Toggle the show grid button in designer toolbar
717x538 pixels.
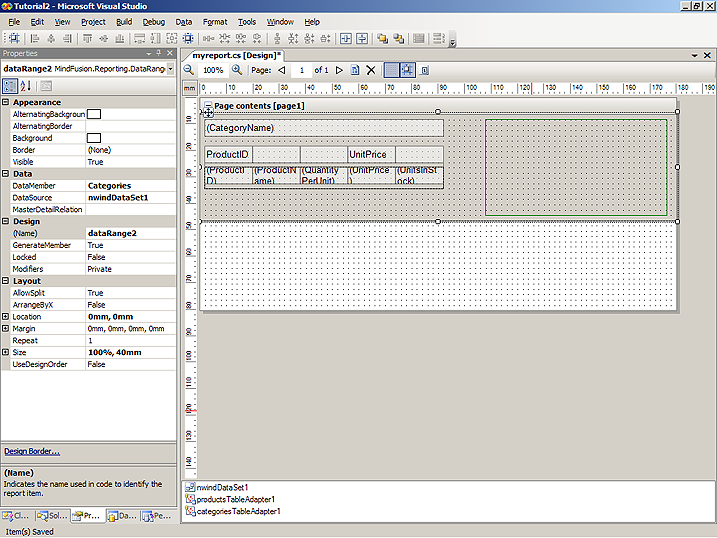click(x=391, y=70)
